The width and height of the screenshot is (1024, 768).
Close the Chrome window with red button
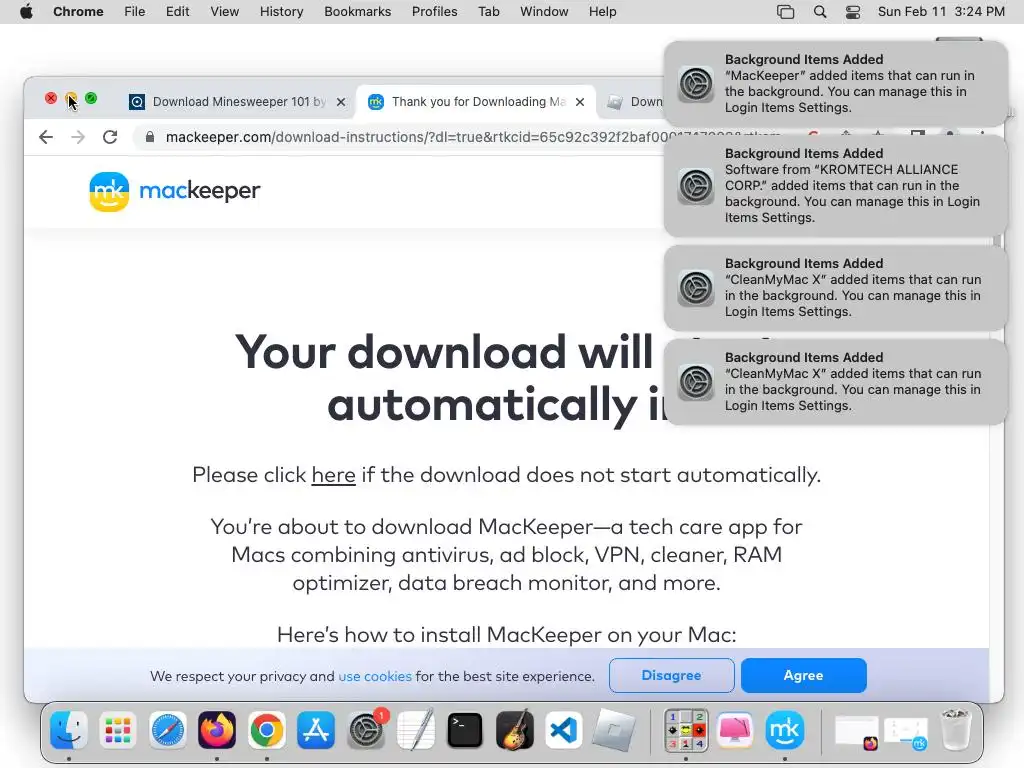[x=51, y=99]
